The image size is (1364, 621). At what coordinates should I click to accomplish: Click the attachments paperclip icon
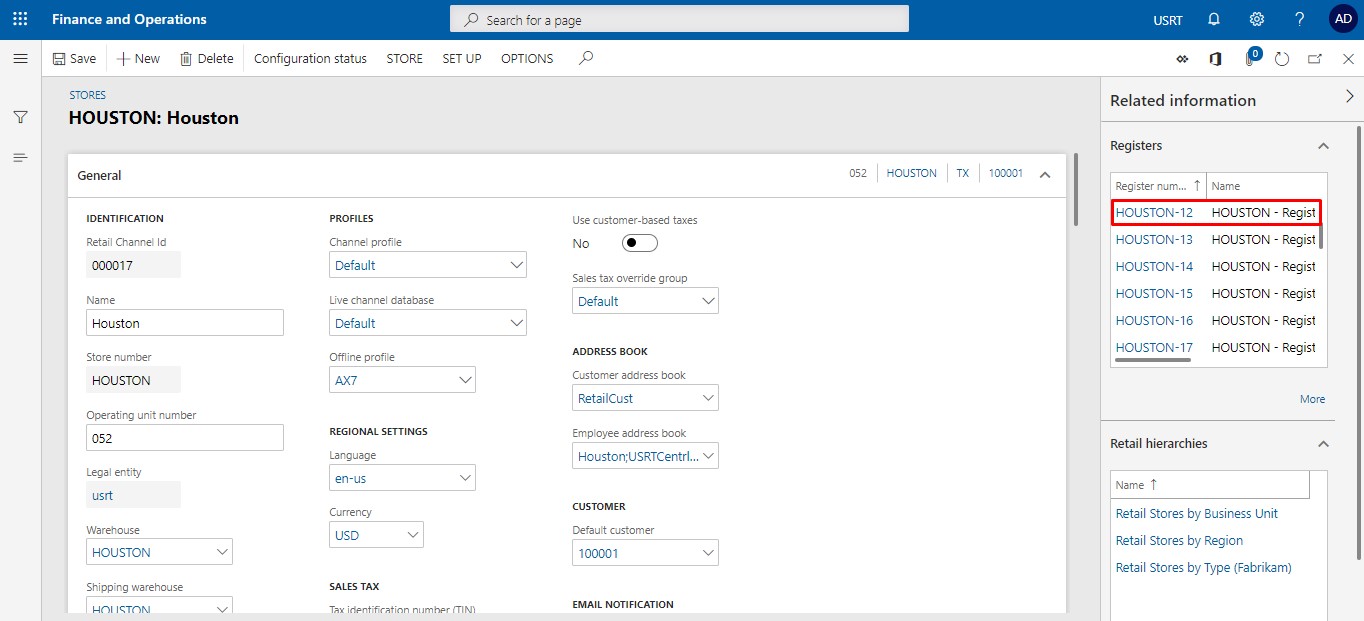[1250, 59]
